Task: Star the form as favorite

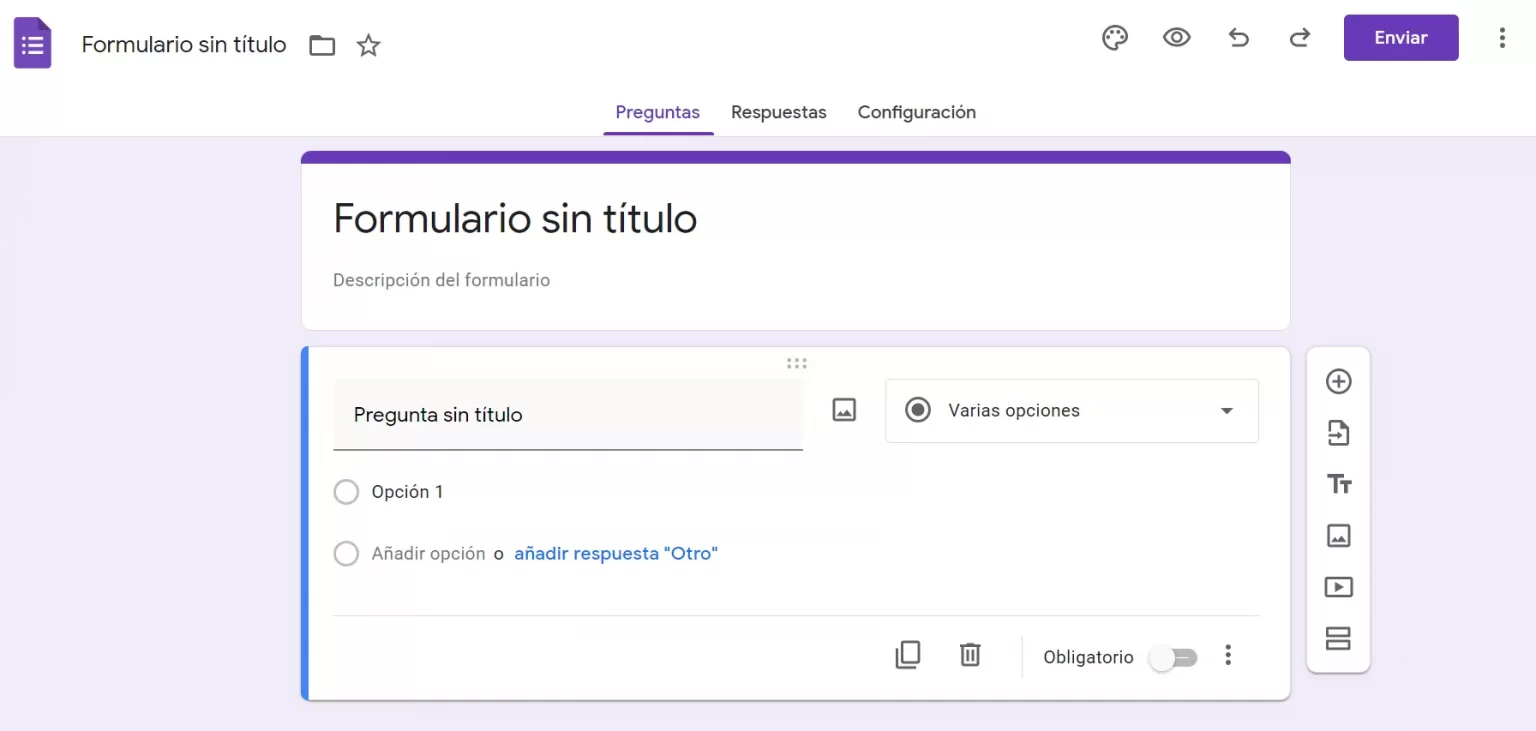Action: [x=369, y=45]
